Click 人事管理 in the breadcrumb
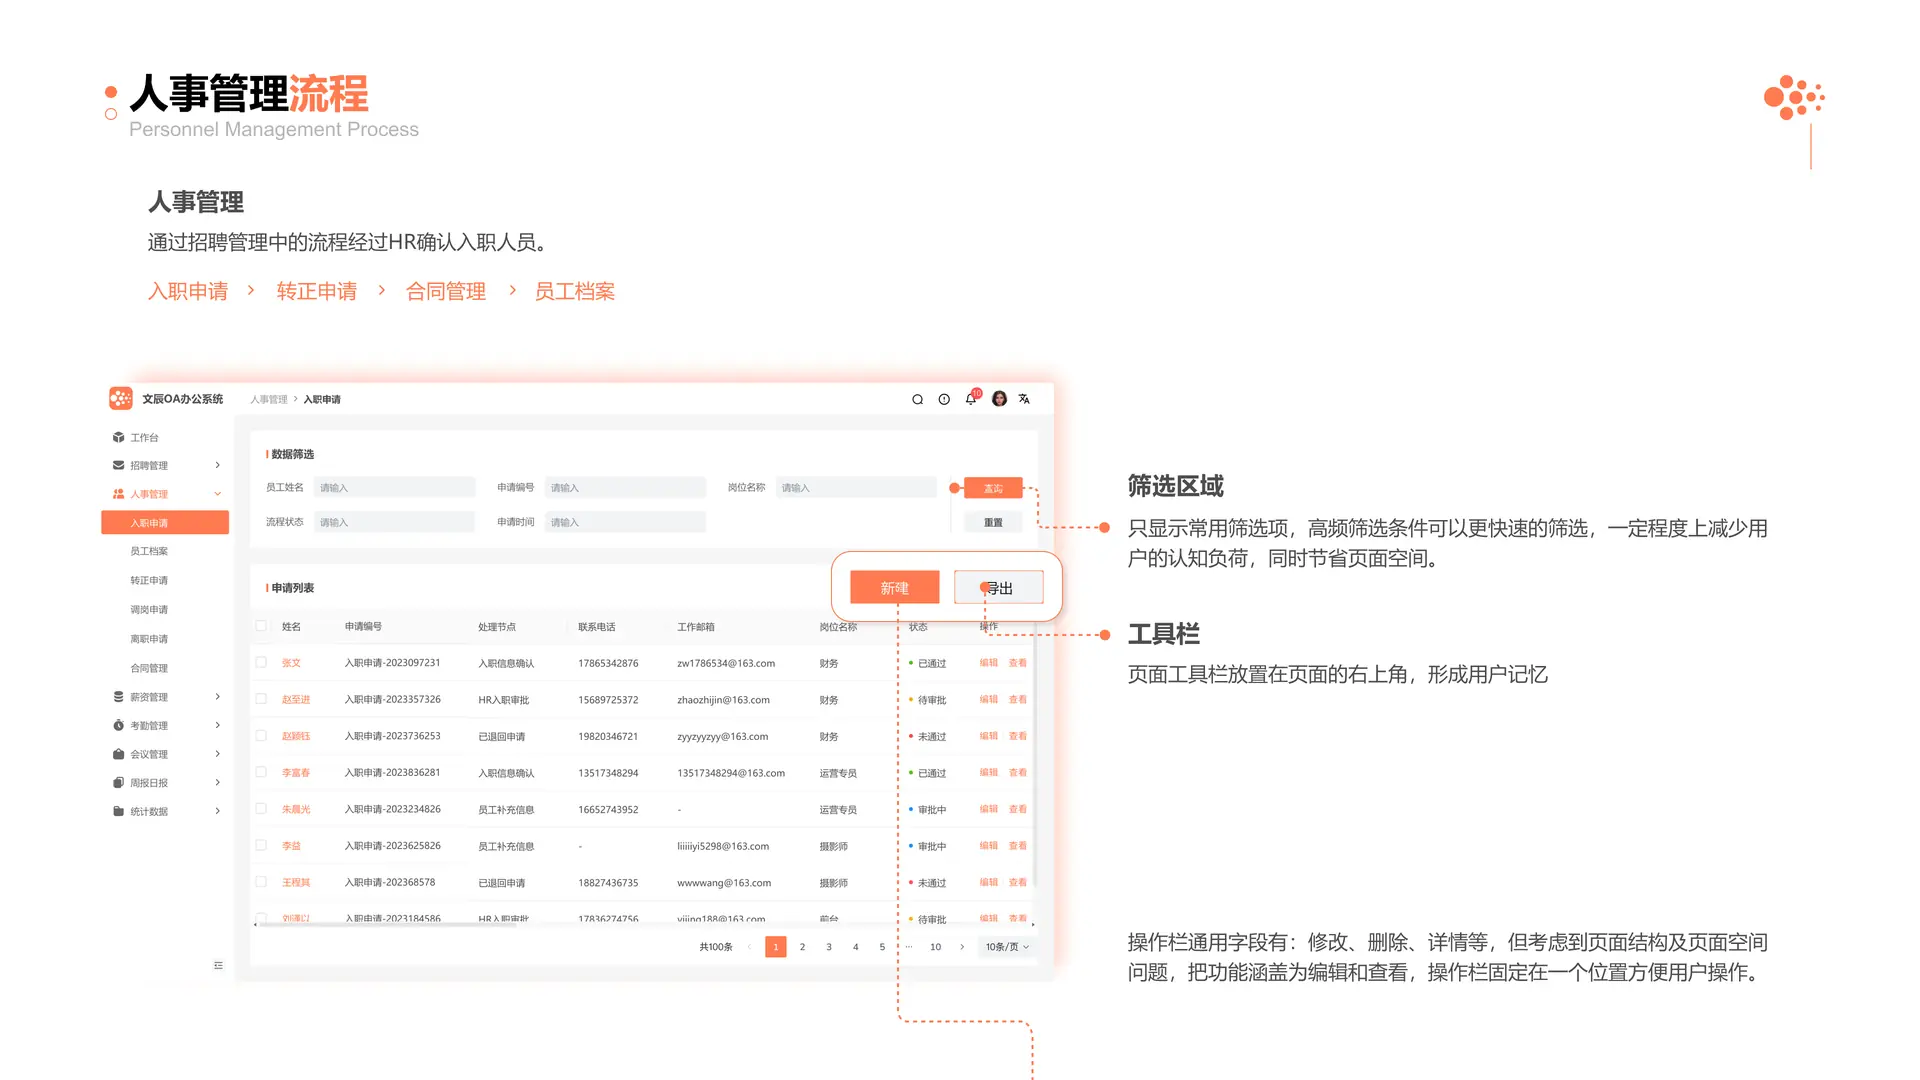This screenshot has width=1920, height=1080. 269,399
